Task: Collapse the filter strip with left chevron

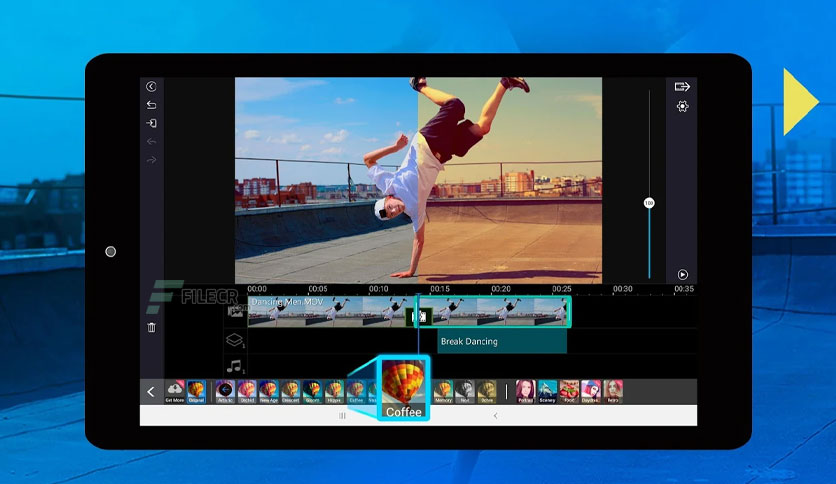Action: coord(151,392)
